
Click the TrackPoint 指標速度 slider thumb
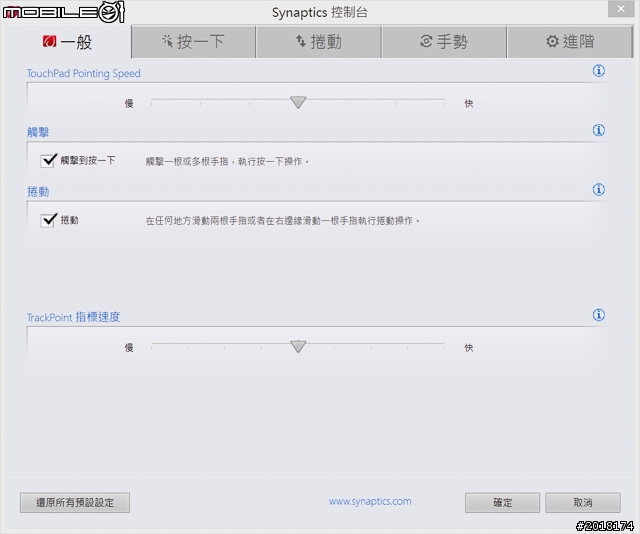click(x=298, y=346)
